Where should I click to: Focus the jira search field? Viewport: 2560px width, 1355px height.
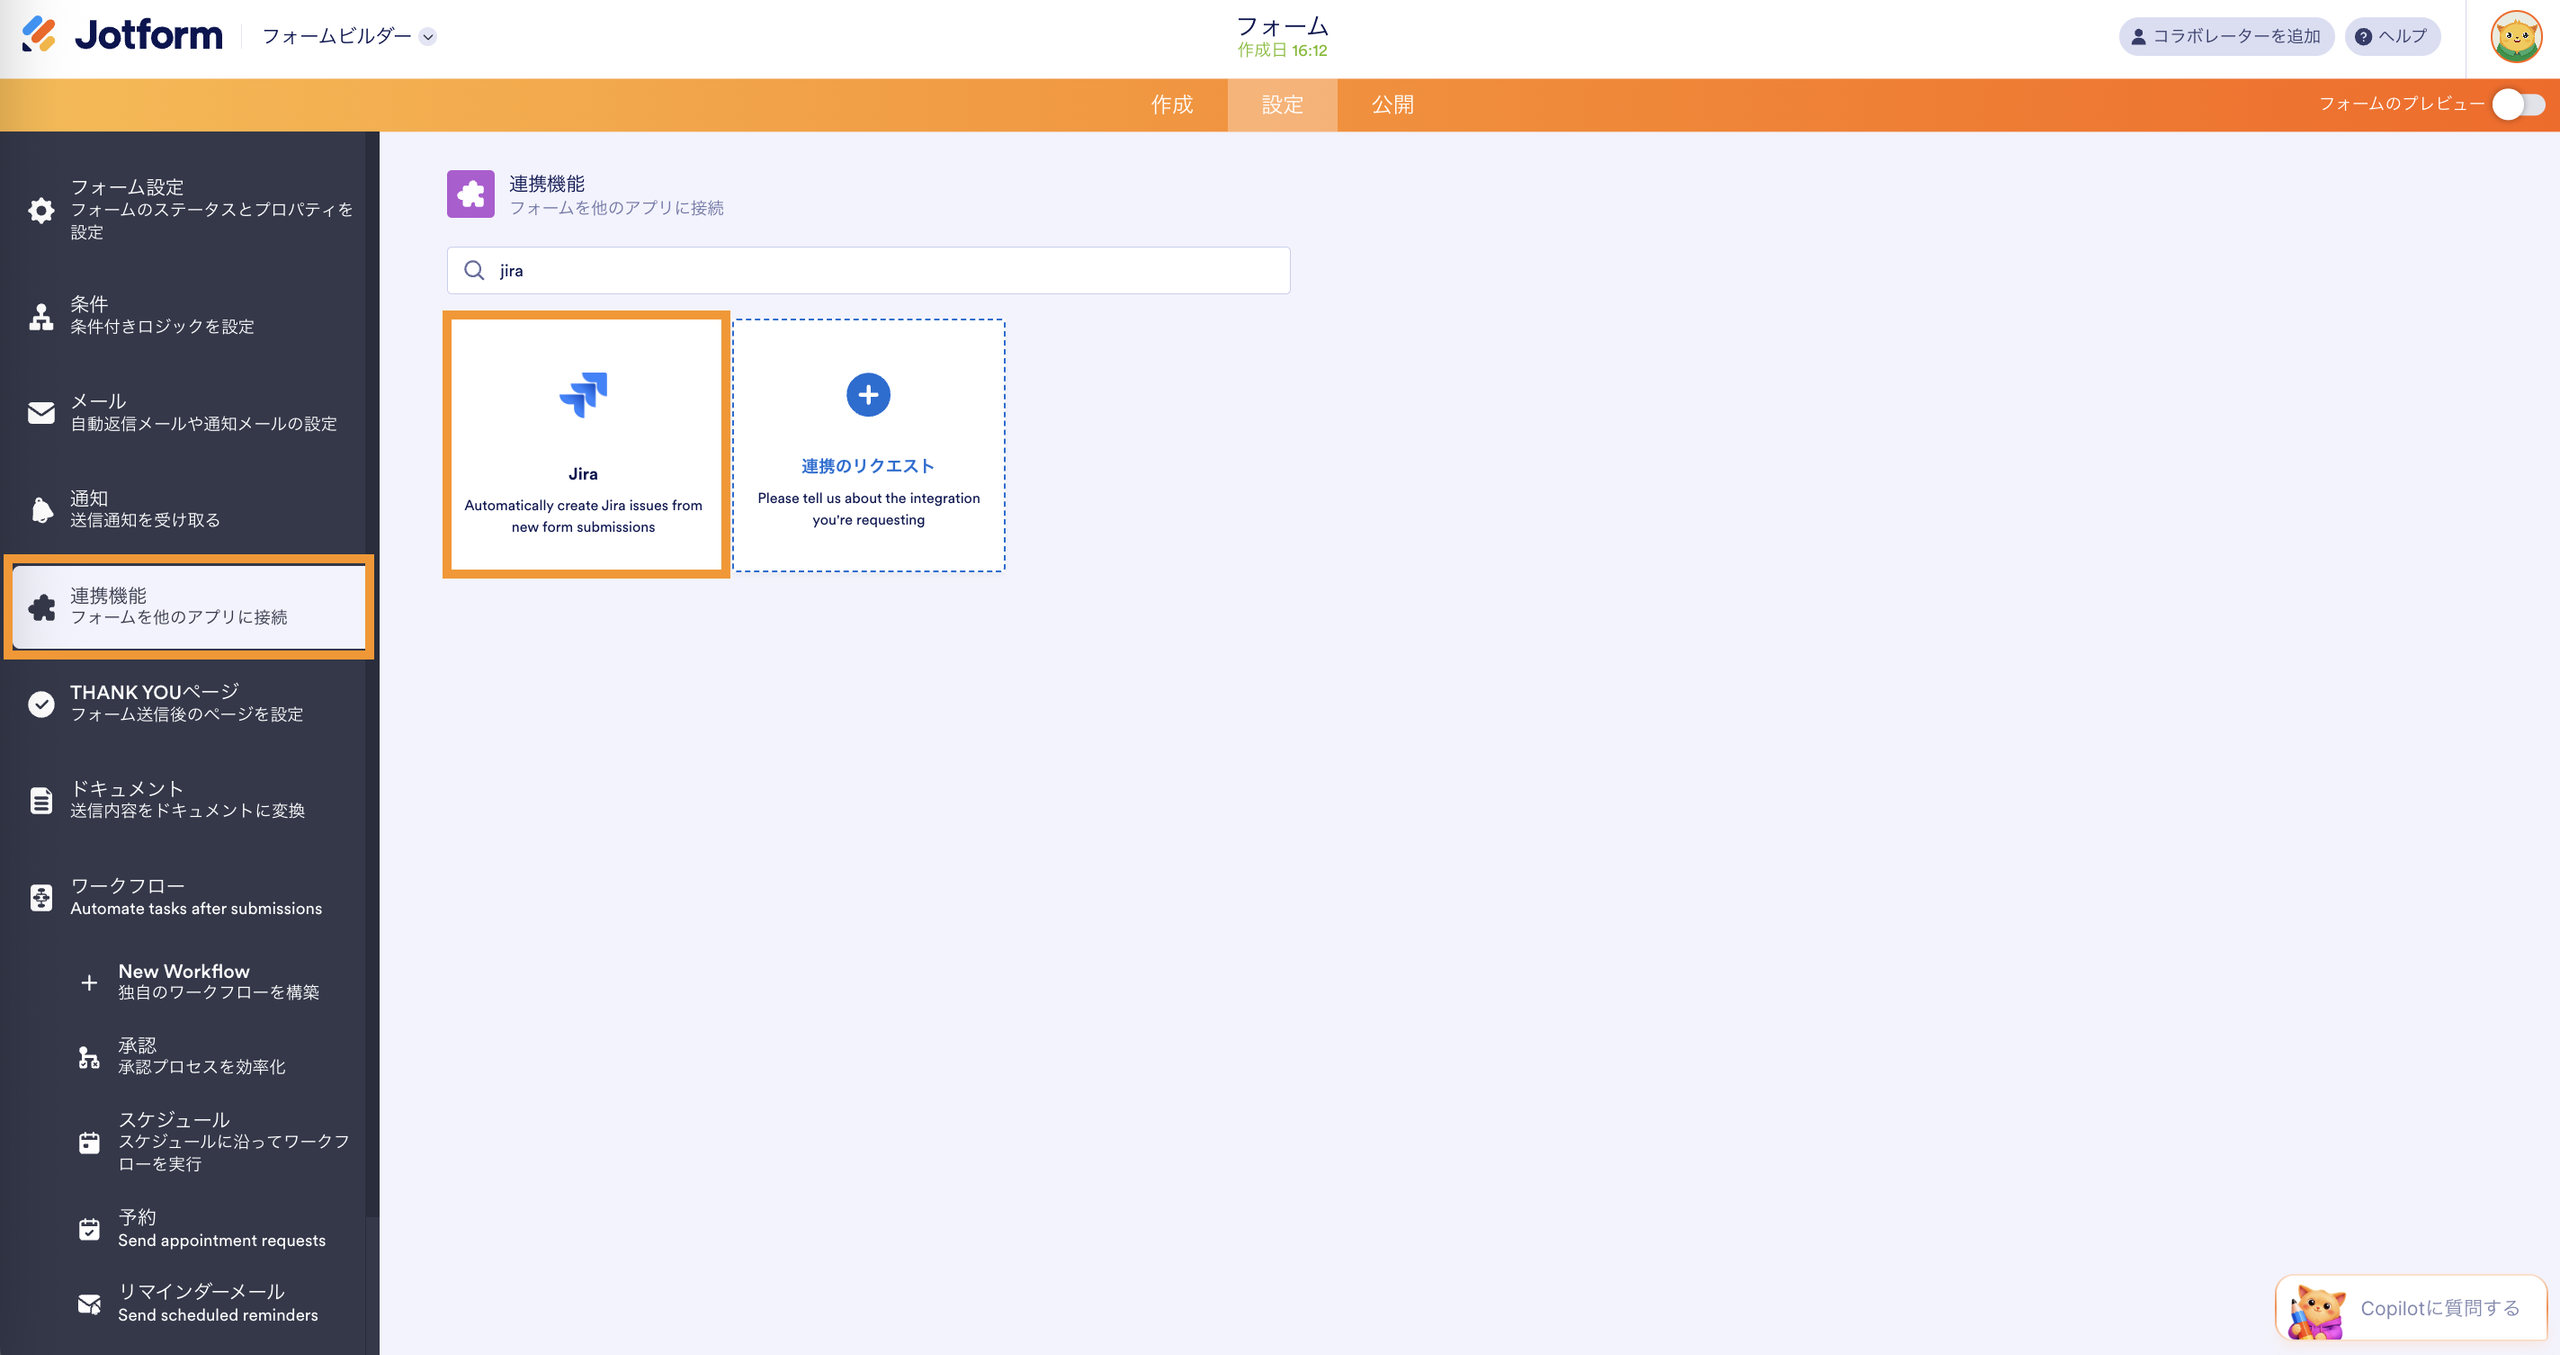point(868,270)
